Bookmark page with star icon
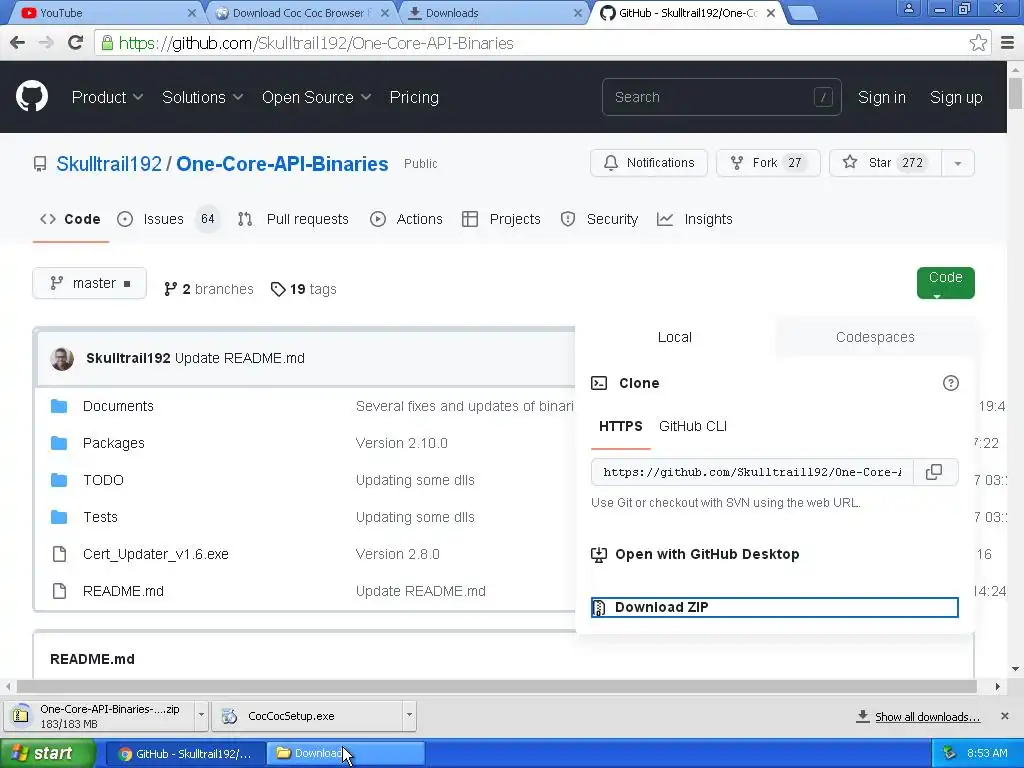 click(x=978, y=43)
